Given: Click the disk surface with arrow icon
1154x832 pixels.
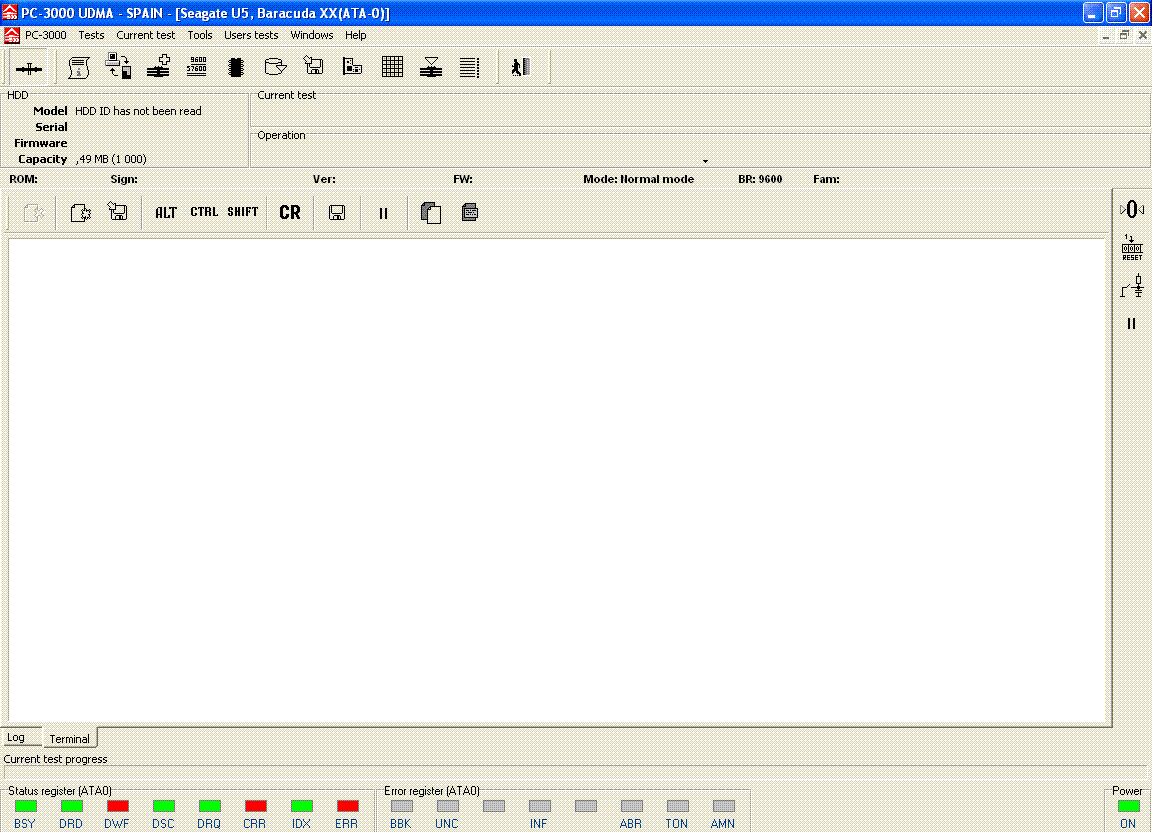Looking at the screenshot, I should pos(275,67).
